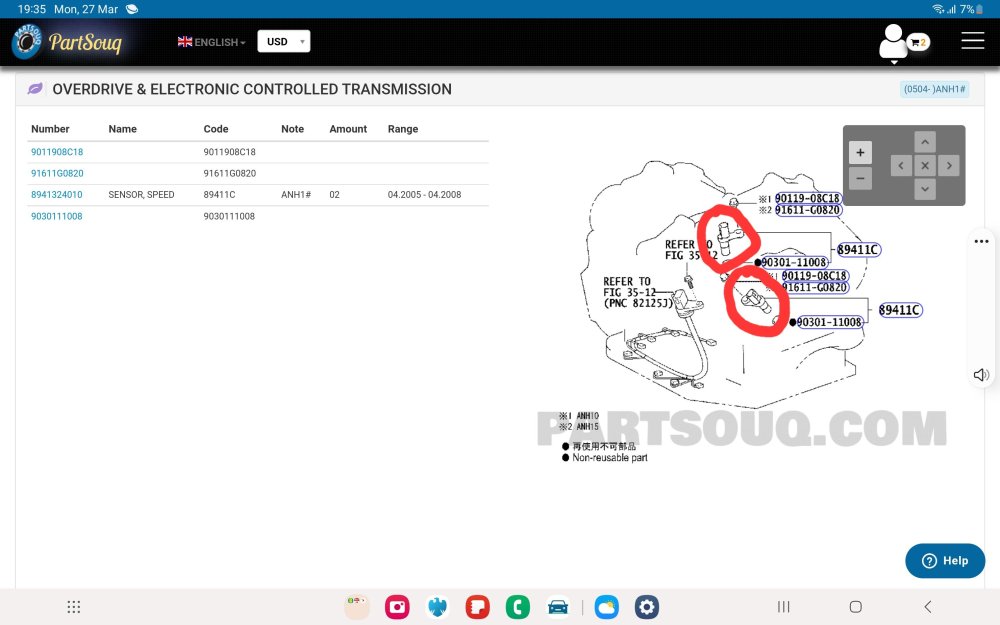The image size is (1000, 625).
Task: Tap the battery 7% indicator
Action: coord(971,10)
